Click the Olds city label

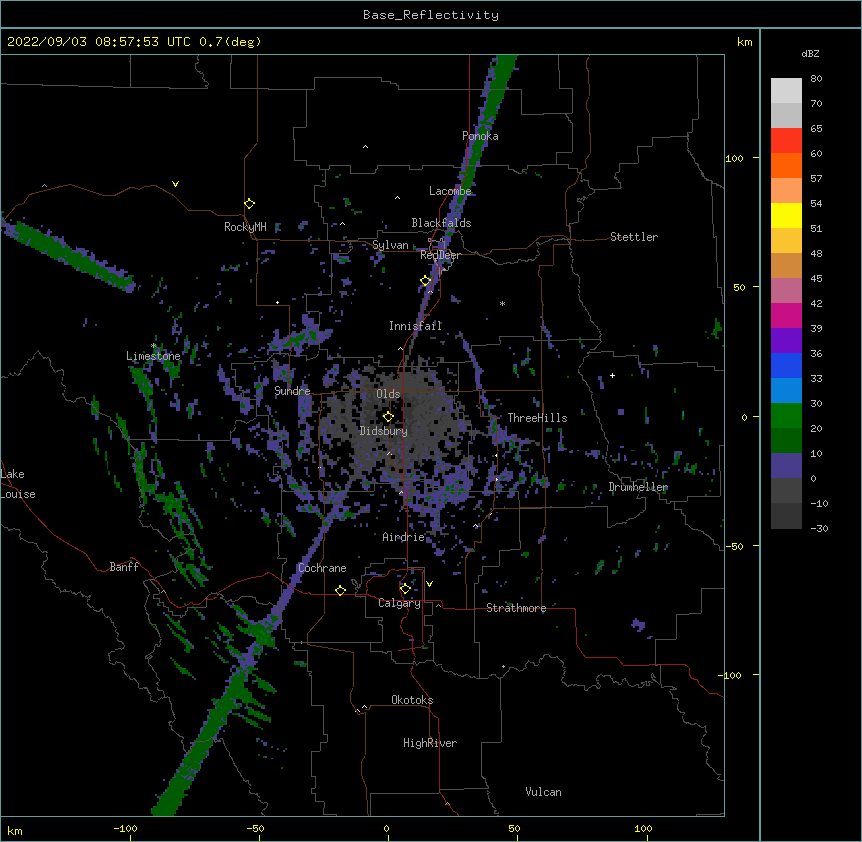[x=388, y=394]
